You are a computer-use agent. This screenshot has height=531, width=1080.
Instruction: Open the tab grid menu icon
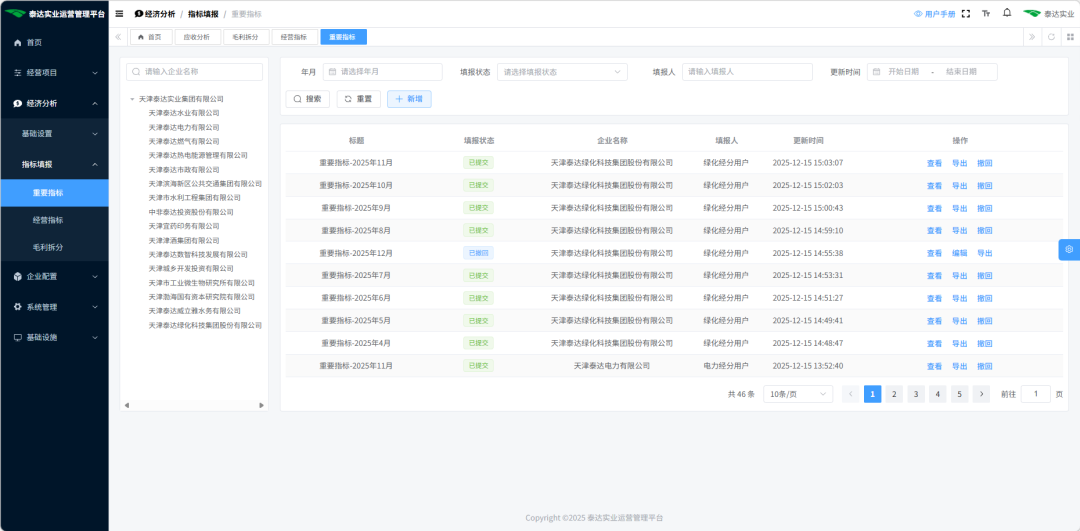click(x=1070, y=37)
